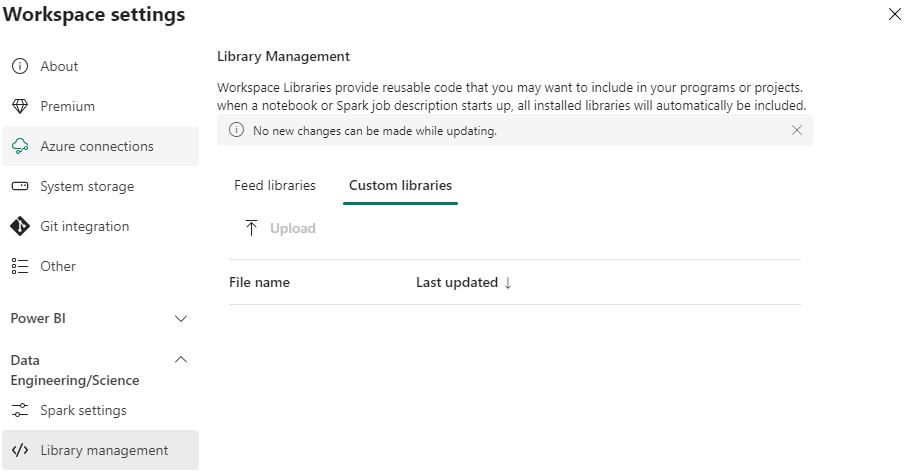Click the info icon in the updating notice
The width and height of the screenshot is (913, 476).
pyautogui.click(x=236, y=130)
